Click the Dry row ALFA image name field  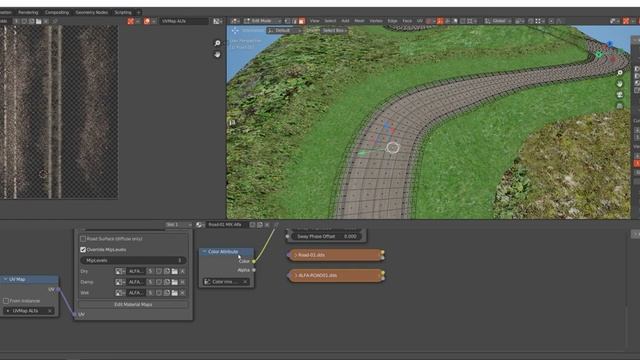tap(136, 271)
